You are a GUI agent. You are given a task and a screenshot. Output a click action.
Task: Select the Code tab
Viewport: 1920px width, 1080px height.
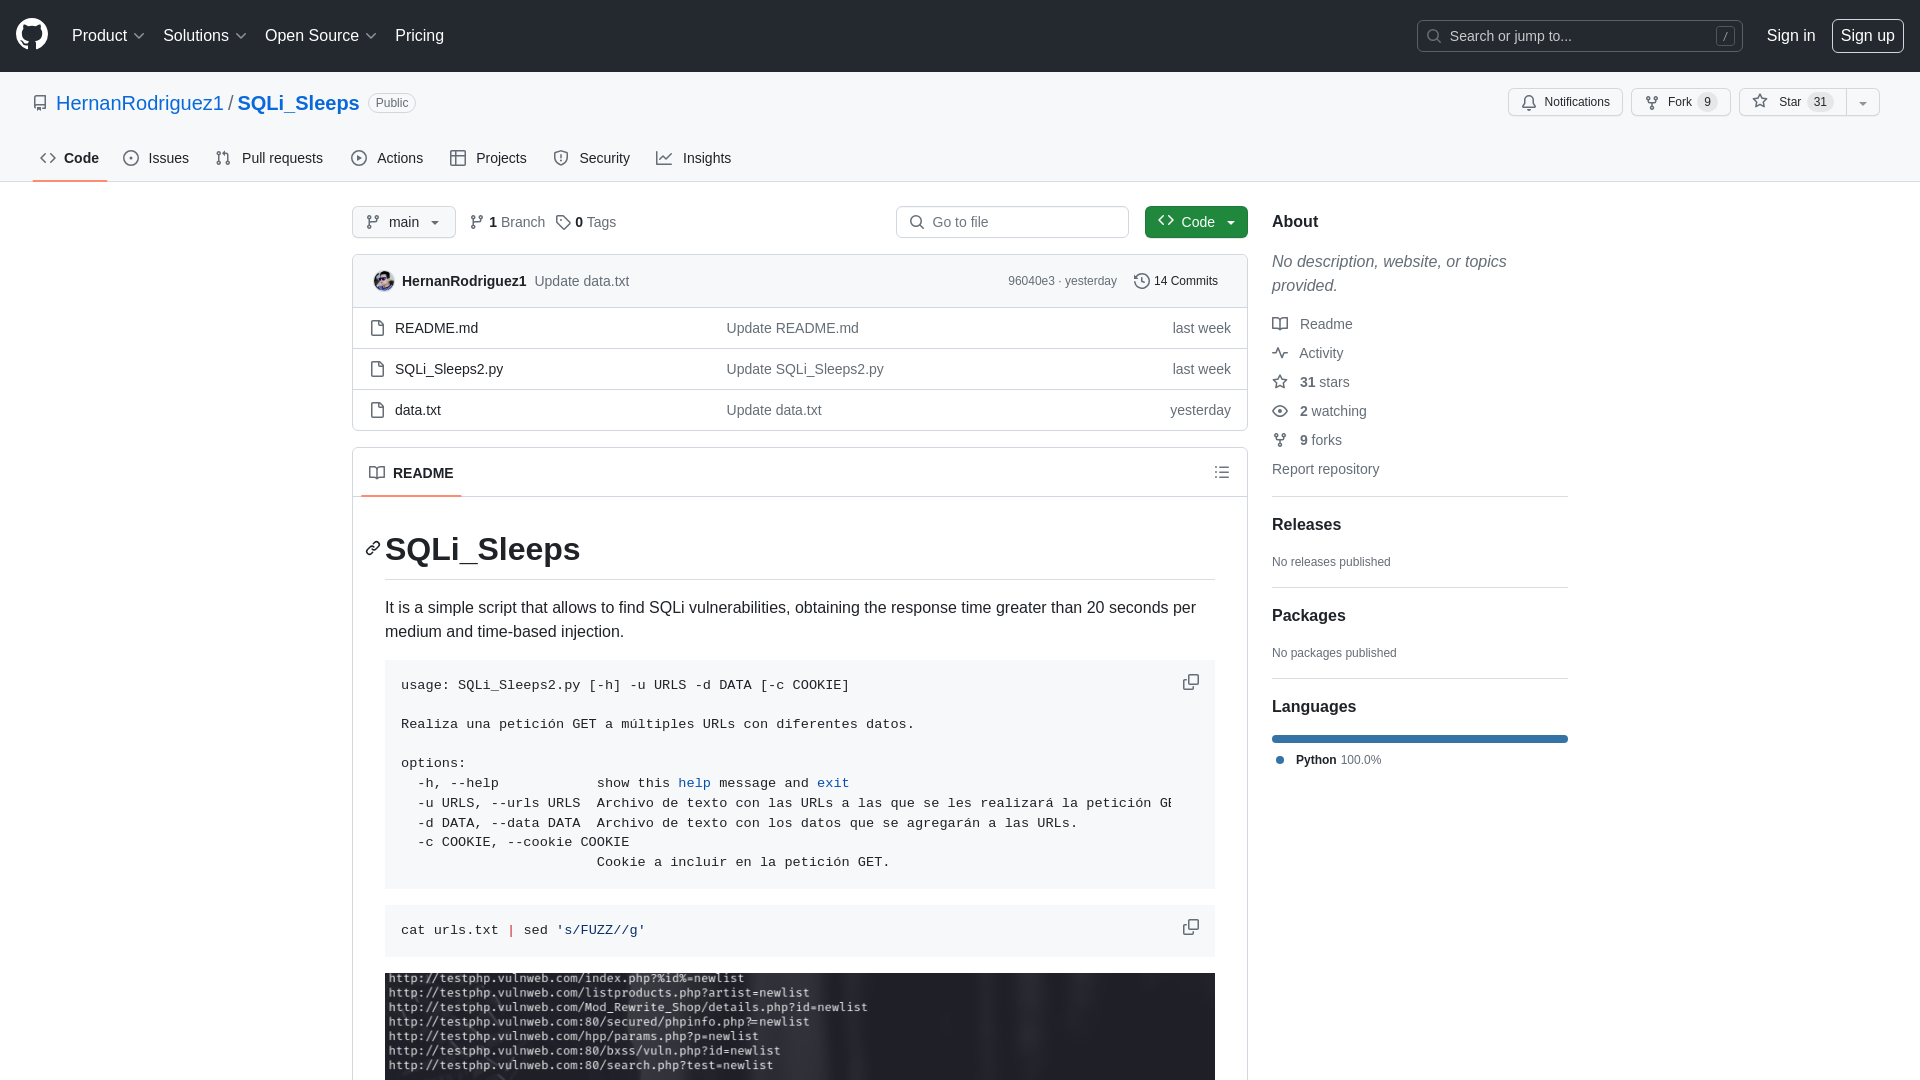click(69, 158)
